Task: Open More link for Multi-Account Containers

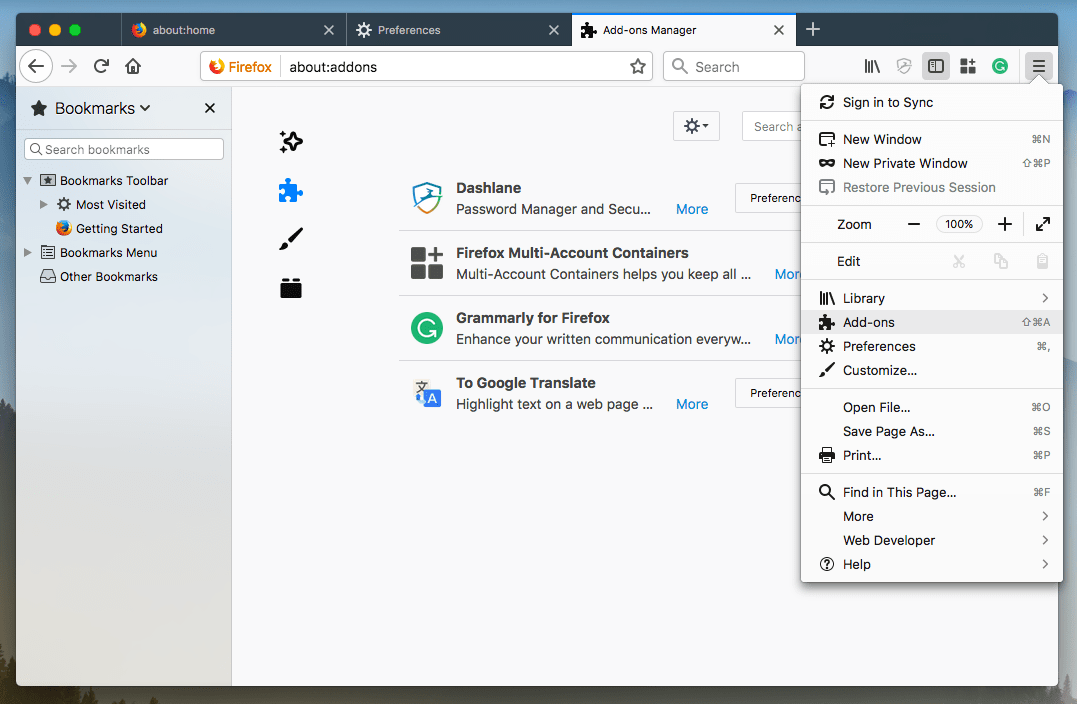Action: [x=787, y=275]
